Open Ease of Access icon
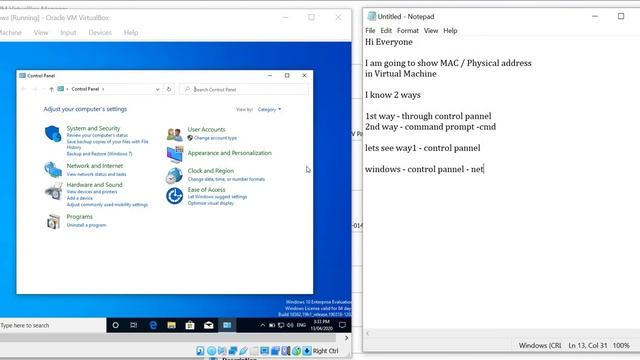640x360 pixels. pos(174,196)
